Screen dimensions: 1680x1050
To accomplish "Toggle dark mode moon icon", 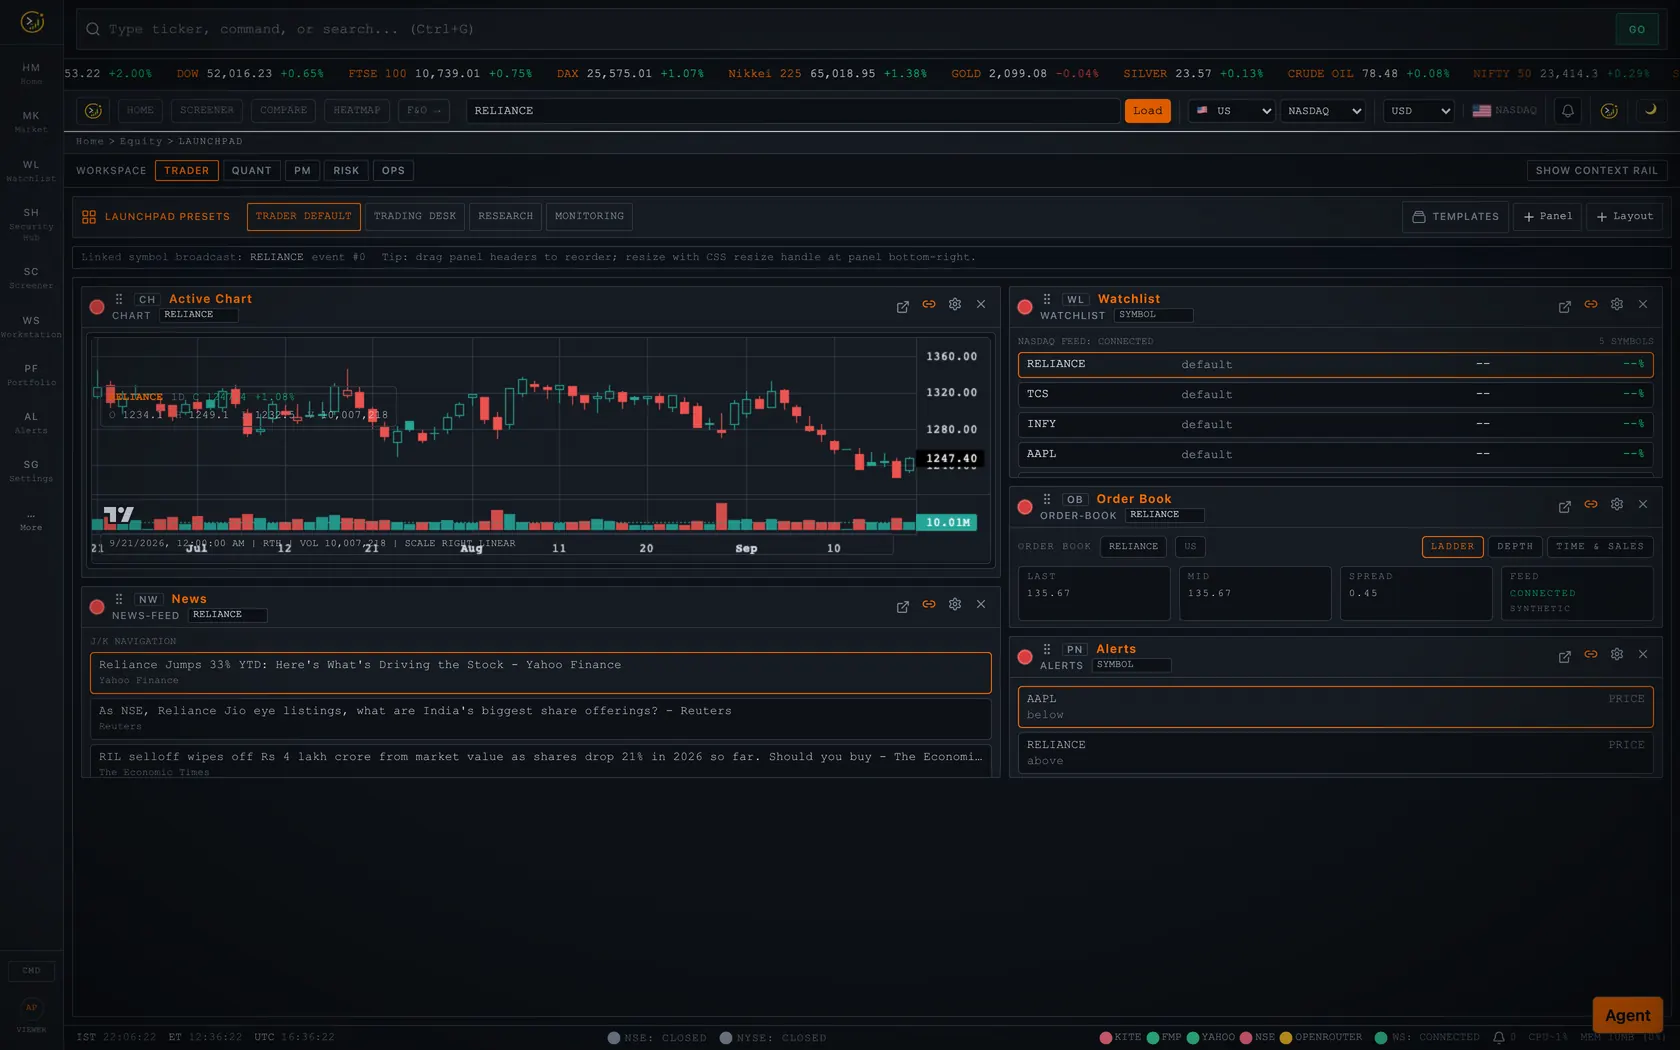I will (1651, 110).
